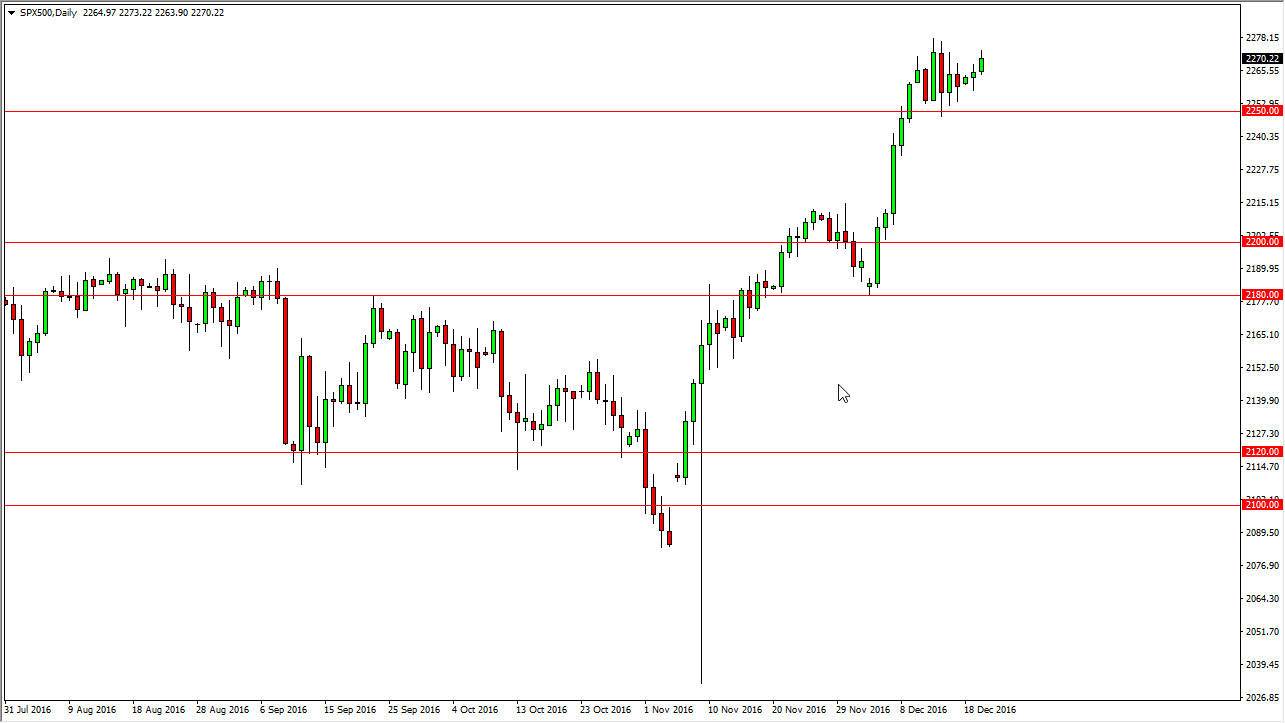Image resolution: width=1285 pixels, height=723 pixels.
Task: Select the horizontal support line at 2120.00
Action: [x=400, y=451]
